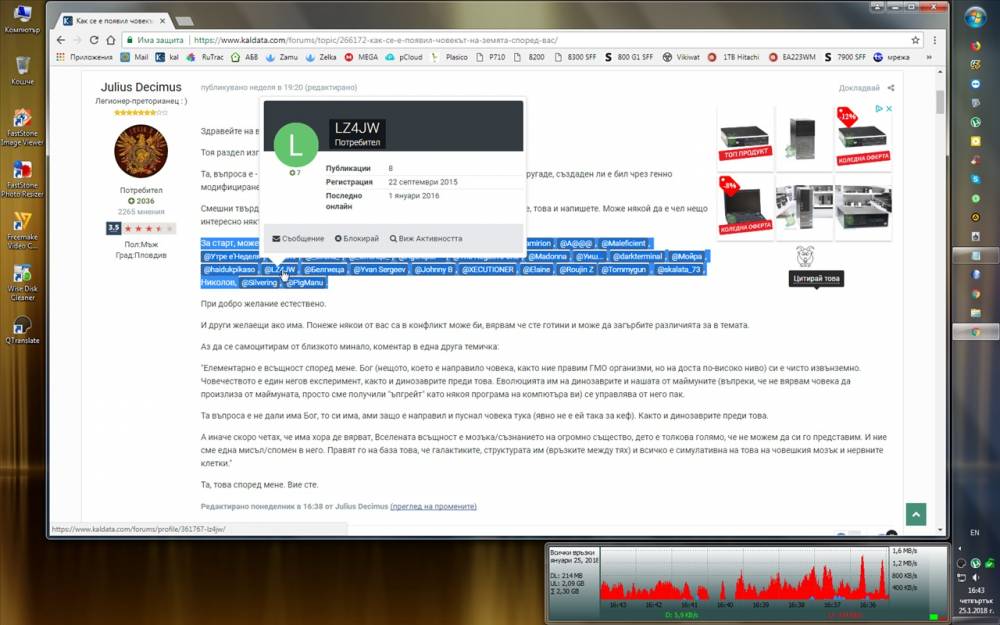The height and width of the screenshot is (625, 1000).
Task: Click the @PigManu mention tag
Action: pos(305,283)
